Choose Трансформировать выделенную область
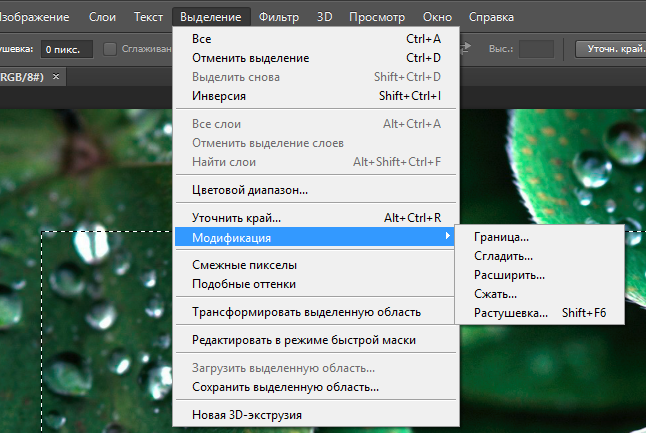The image size is (652, 441). click(316, 312)
